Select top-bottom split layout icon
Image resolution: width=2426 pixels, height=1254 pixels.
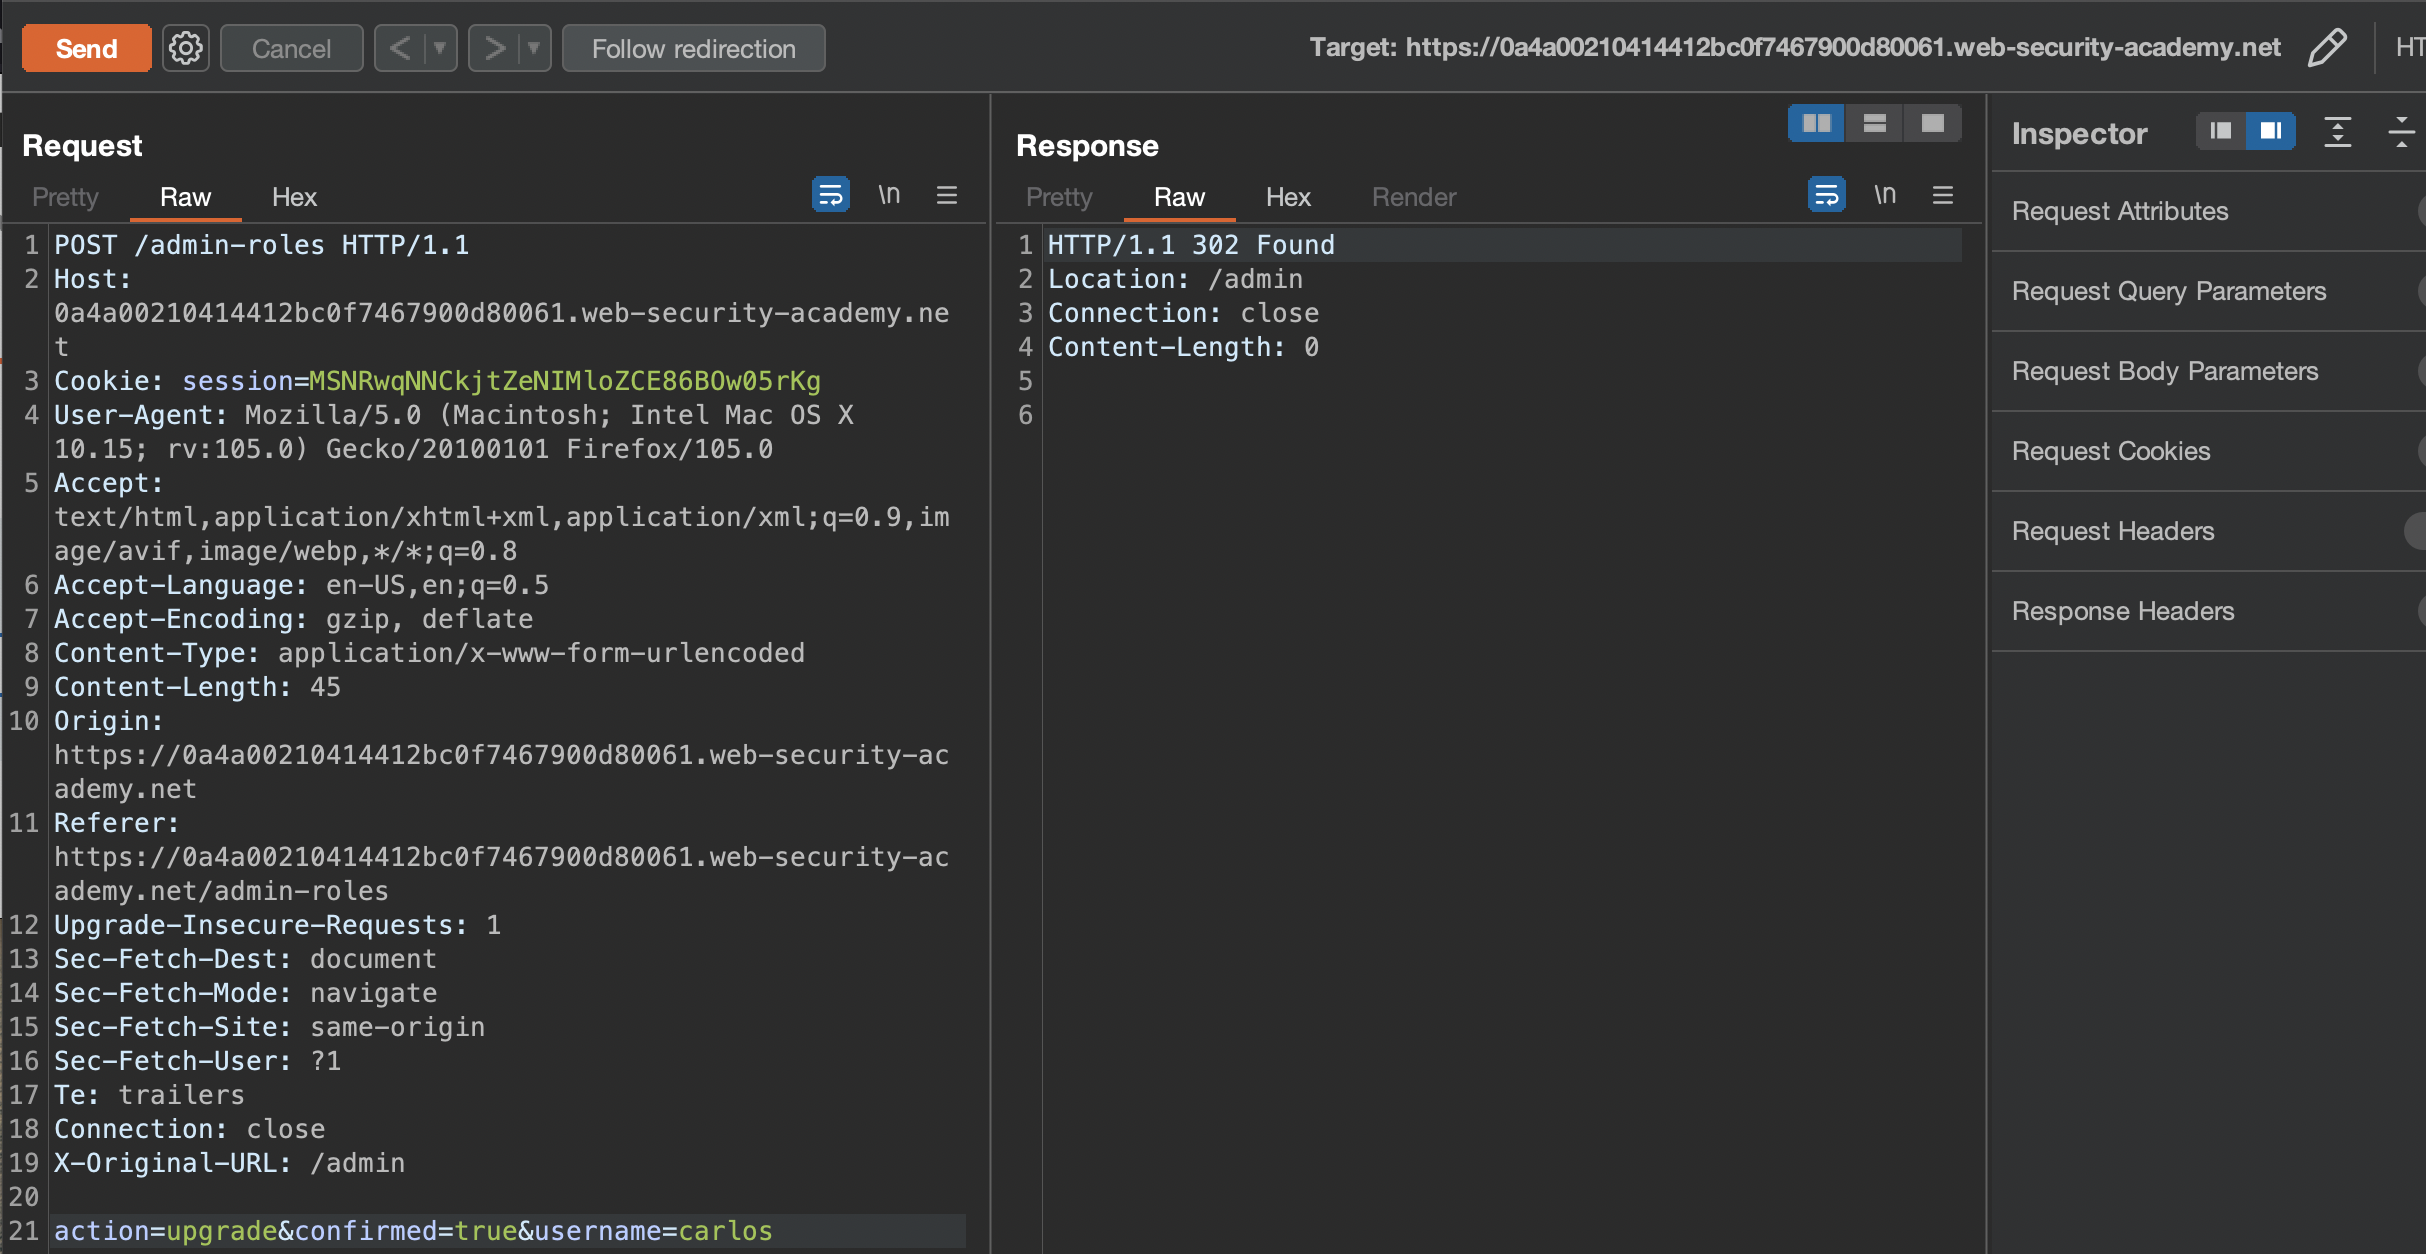pos(1874,123)
